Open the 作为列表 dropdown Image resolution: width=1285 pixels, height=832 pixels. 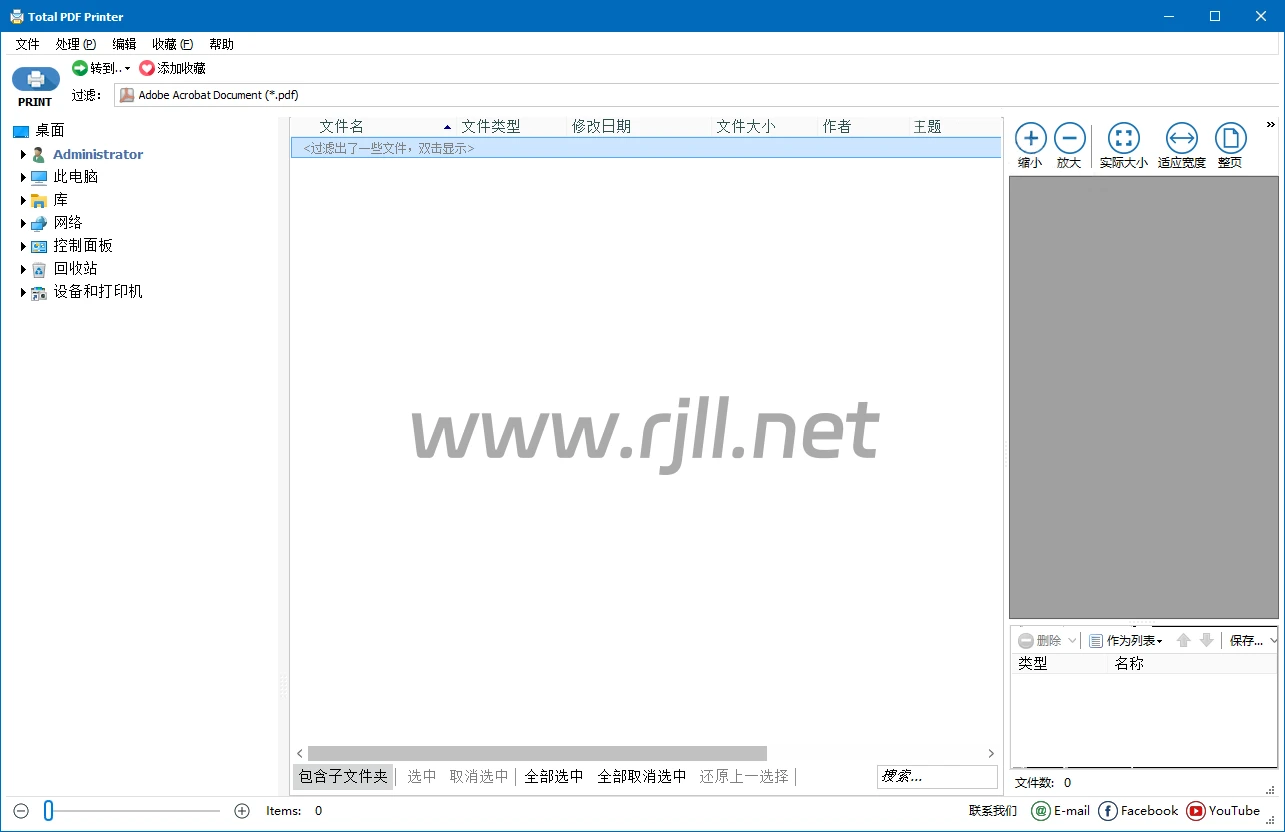1126,641
